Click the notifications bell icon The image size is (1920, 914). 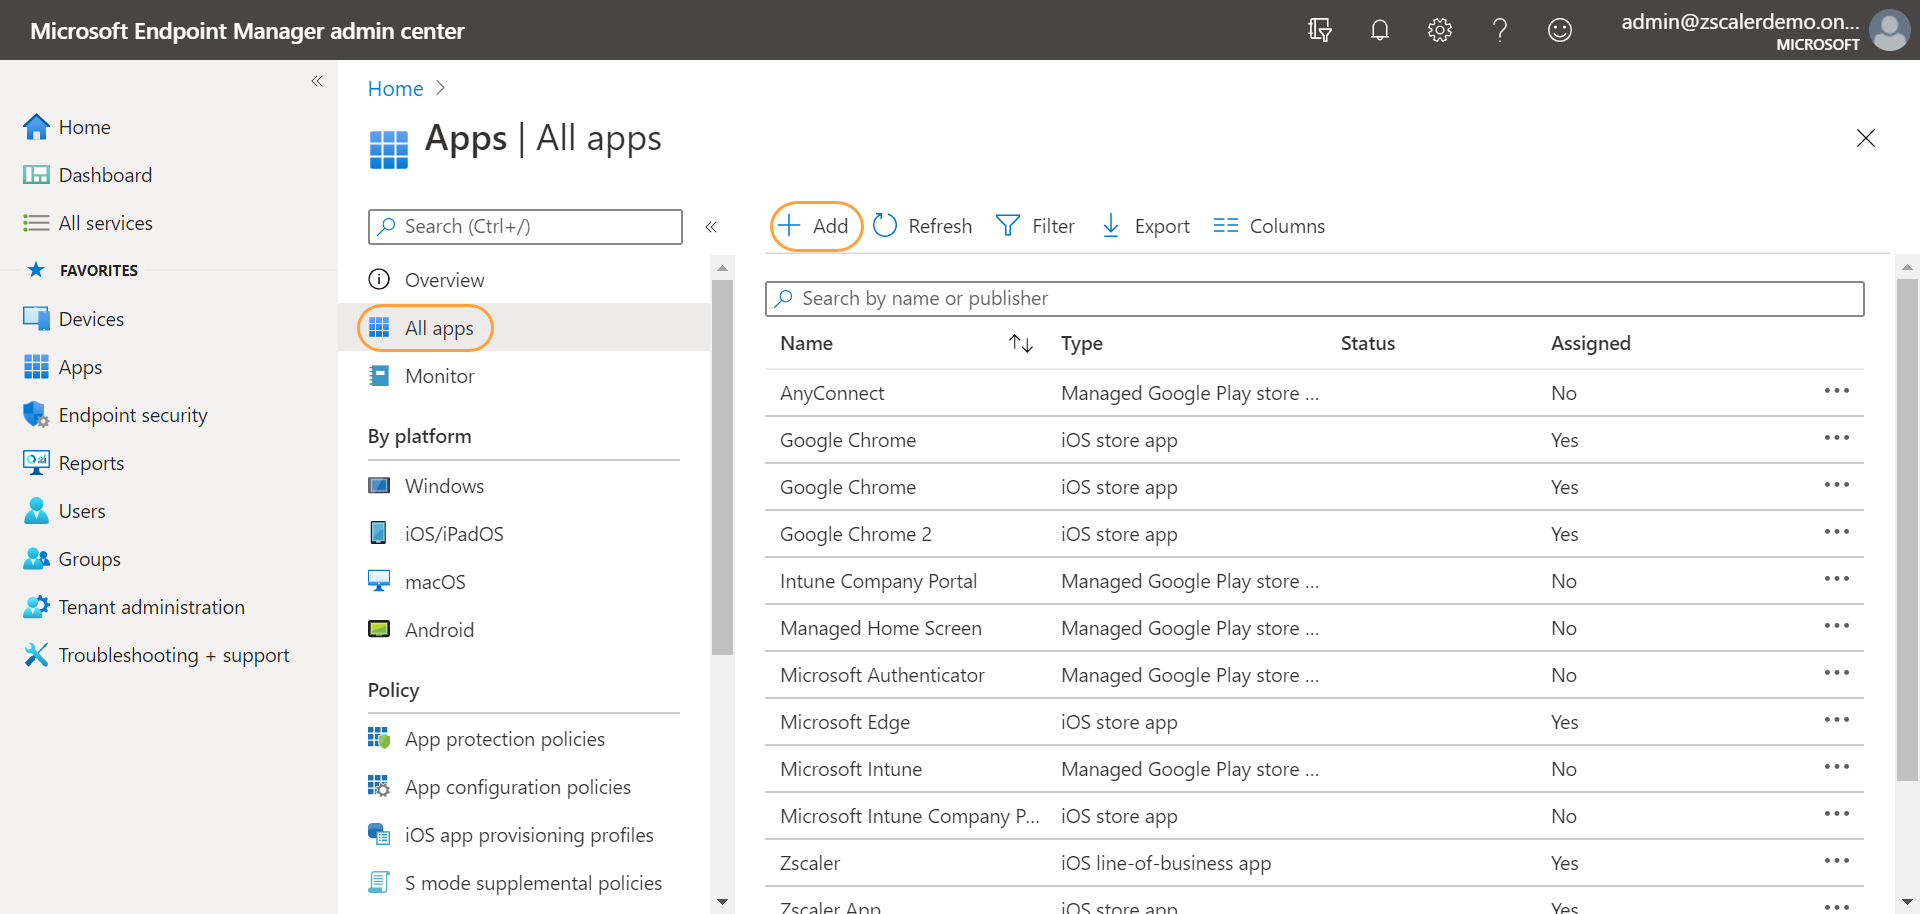(x=1380, y=30)
